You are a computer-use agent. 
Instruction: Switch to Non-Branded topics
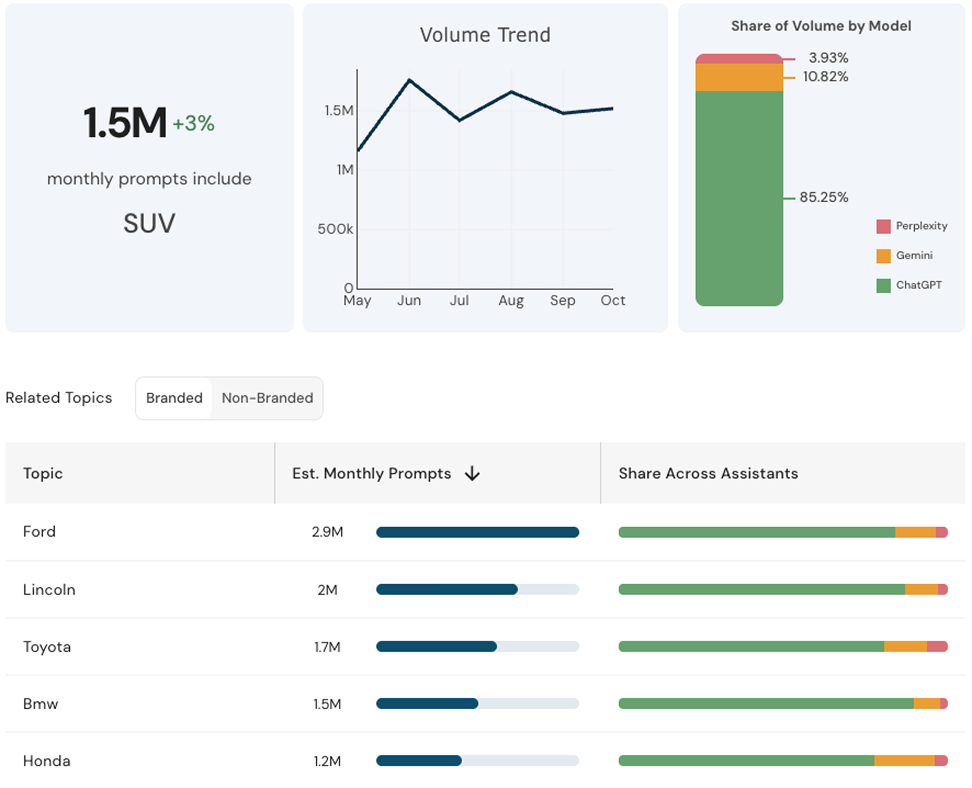tap(268, 398)
